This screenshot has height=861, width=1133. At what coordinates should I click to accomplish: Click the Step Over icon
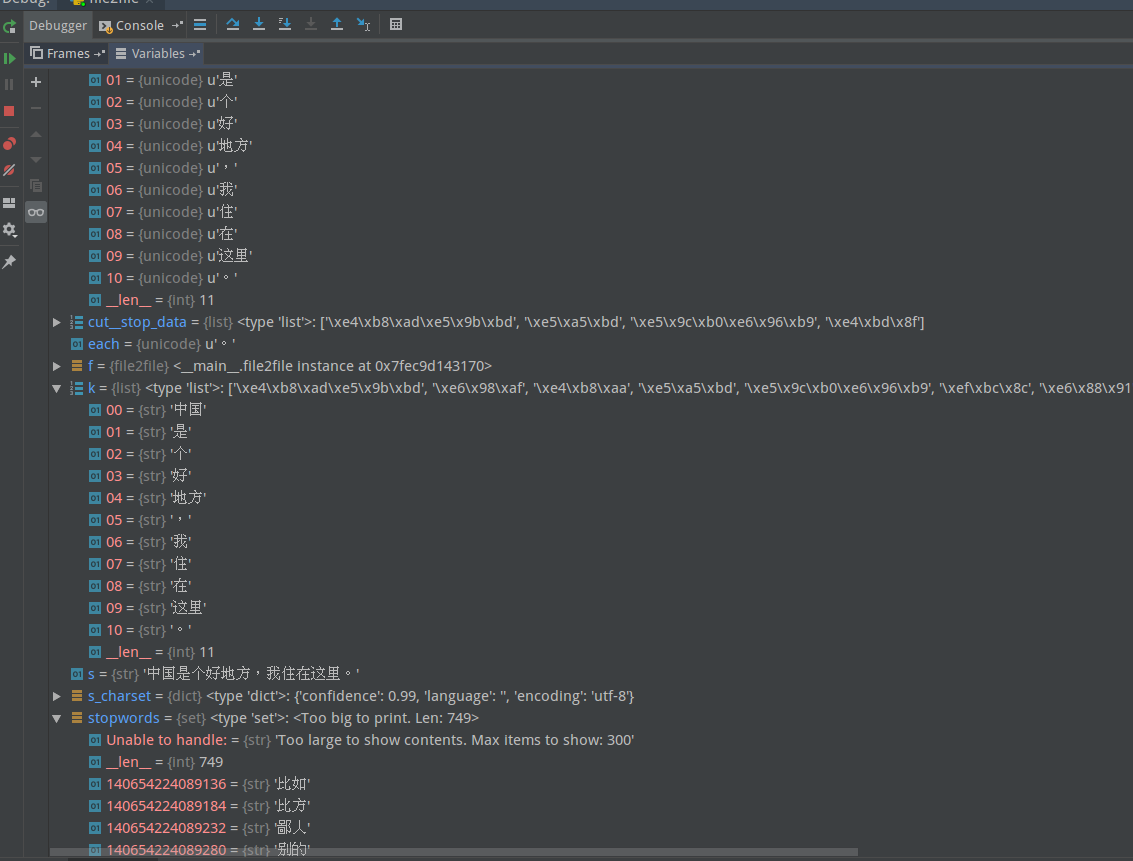click(x=233, y=25)
